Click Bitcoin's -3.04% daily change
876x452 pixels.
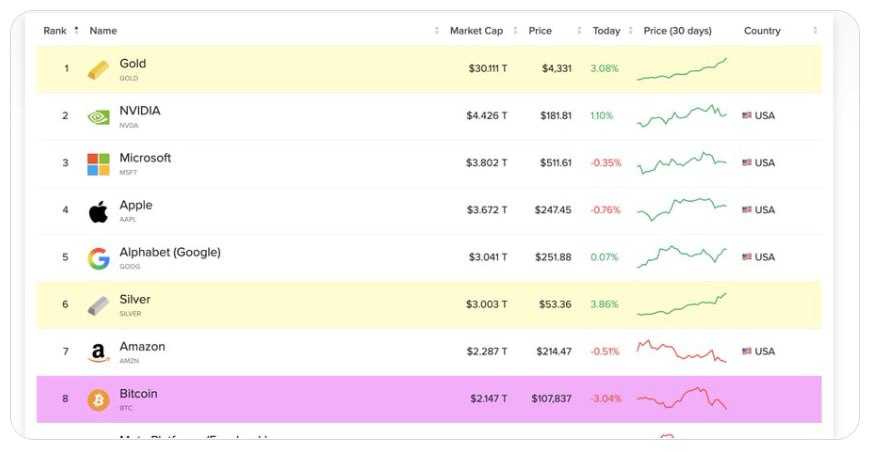606,399
